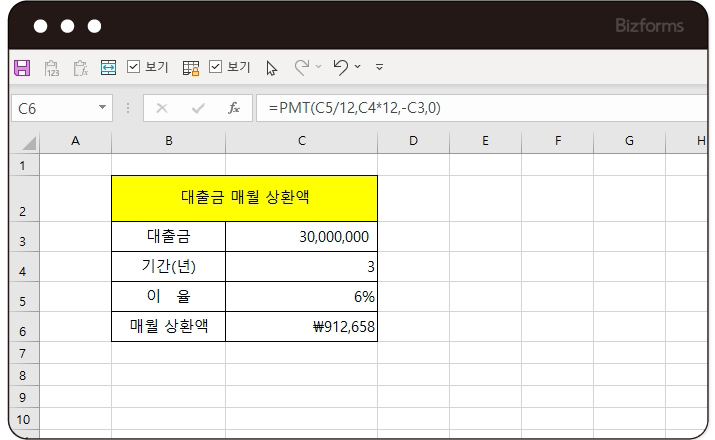Screen dimensions: 715x440
Task: Click result cell ₩912,658
Action: coord(301,327)
